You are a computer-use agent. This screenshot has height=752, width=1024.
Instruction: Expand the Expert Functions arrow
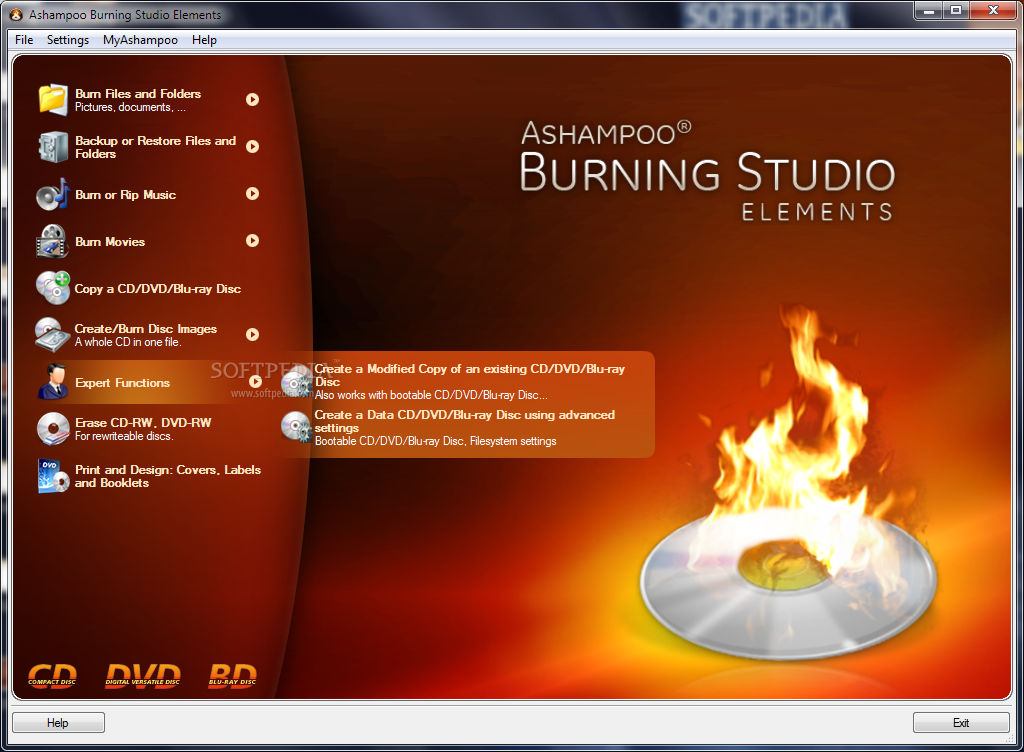click(x=255, y=382)
